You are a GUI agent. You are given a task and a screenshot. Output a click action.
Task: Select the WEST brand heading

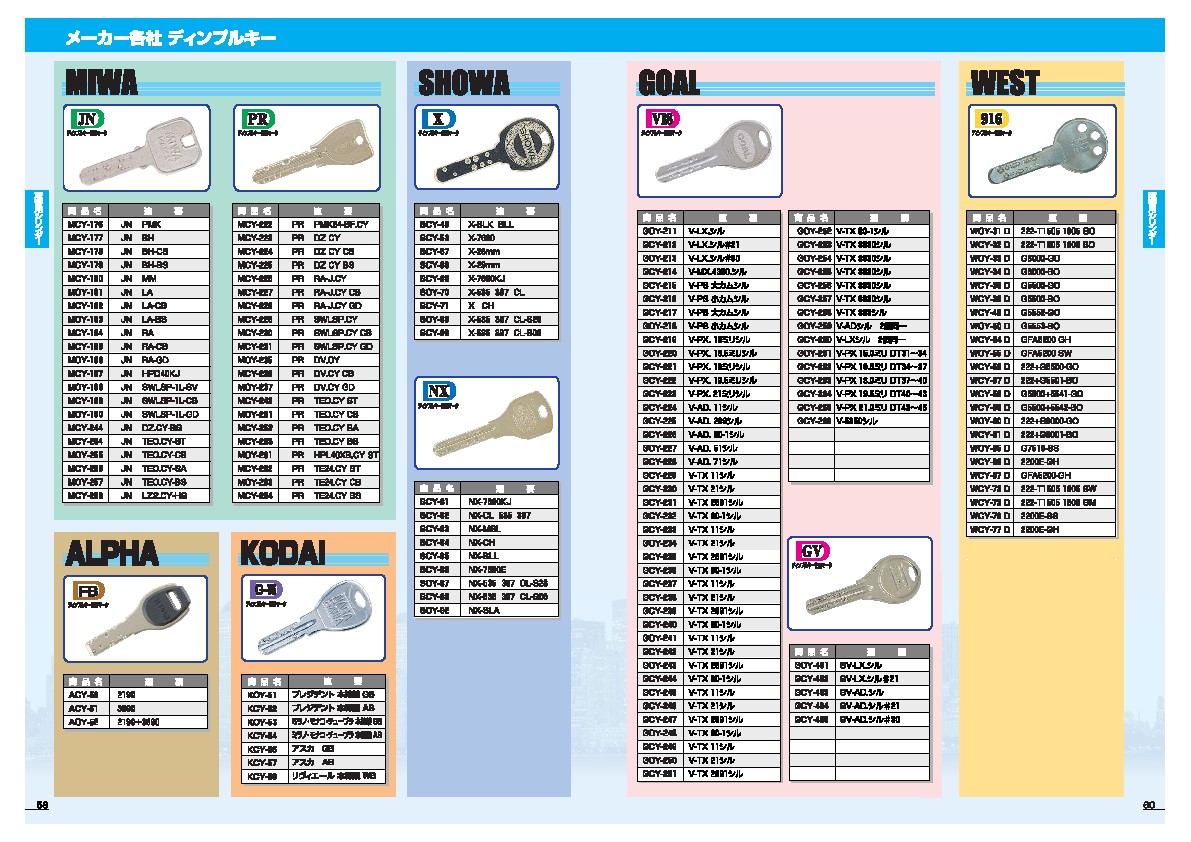[1004, 83]
